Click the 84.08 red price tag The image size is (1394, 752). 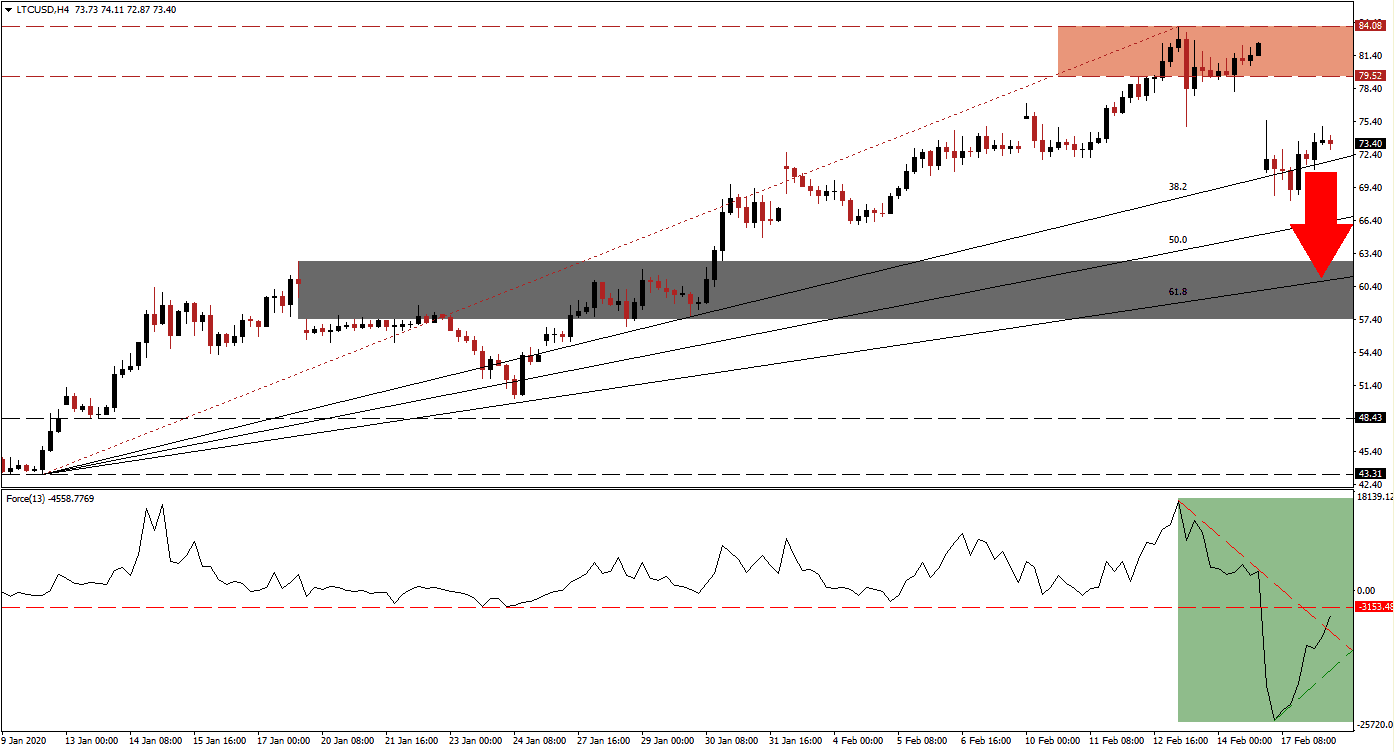[x=1369, y=26]
